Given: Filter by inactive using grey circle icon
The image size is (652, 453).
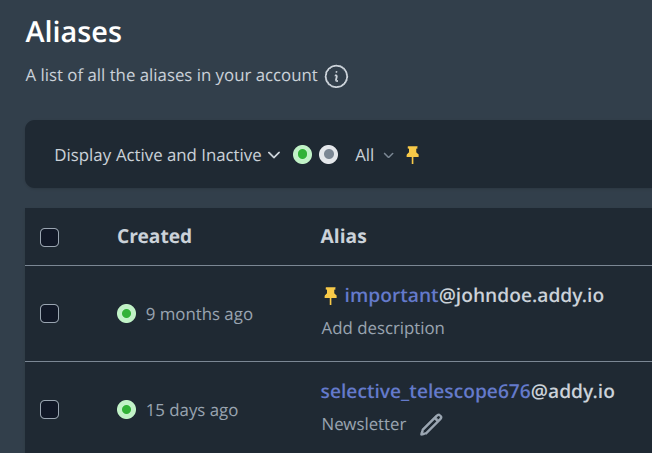Looking at the screenshot, I should pos(328,155).
